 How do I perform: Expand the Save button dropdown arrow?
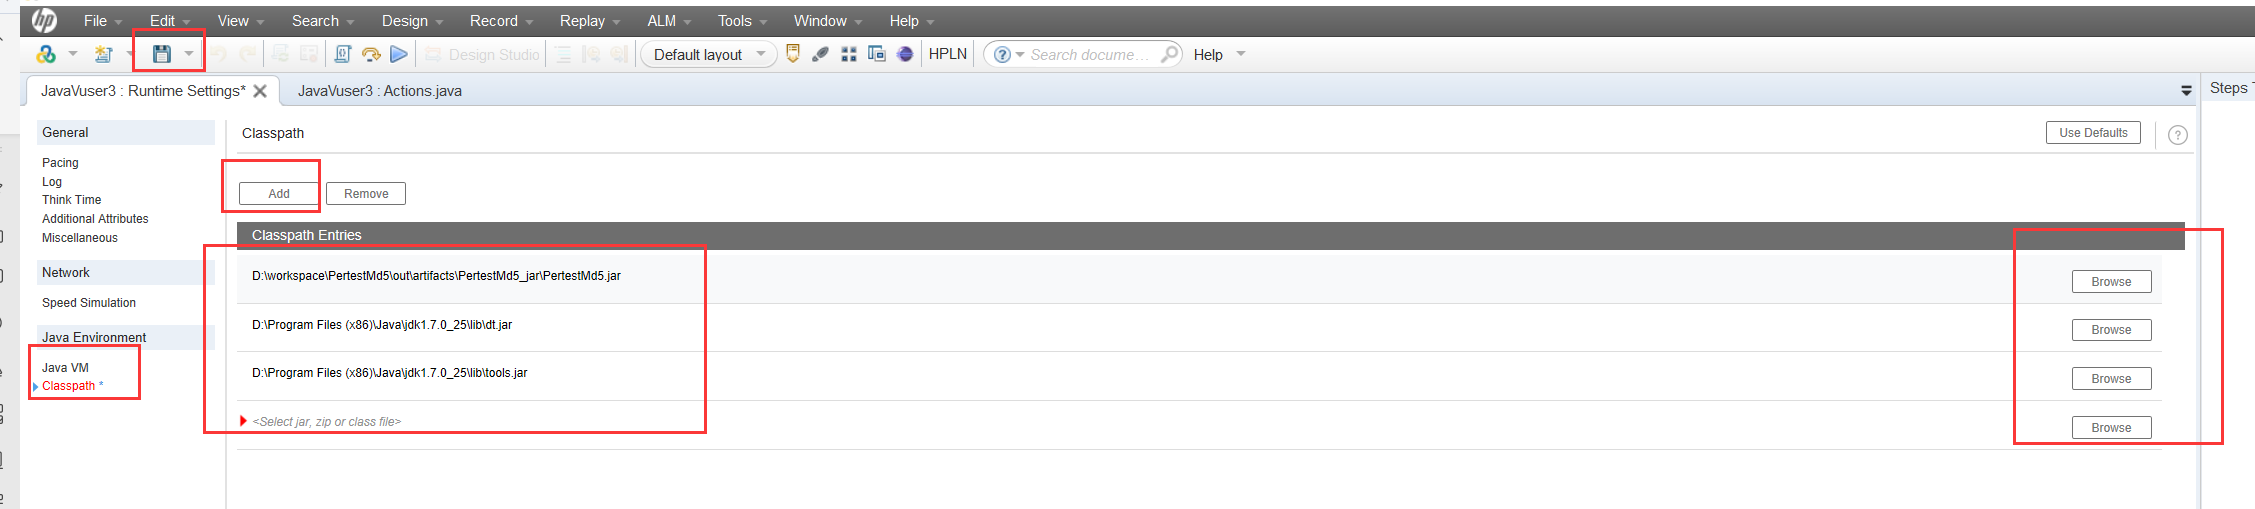click(189, 54)
